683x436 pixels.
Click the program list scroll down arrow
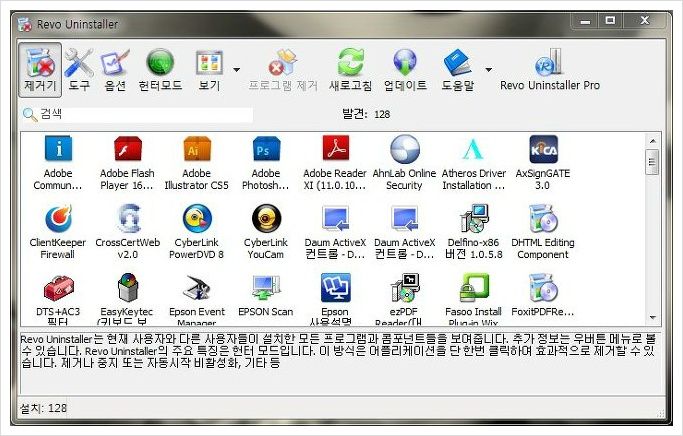click(x=653, y=318)
